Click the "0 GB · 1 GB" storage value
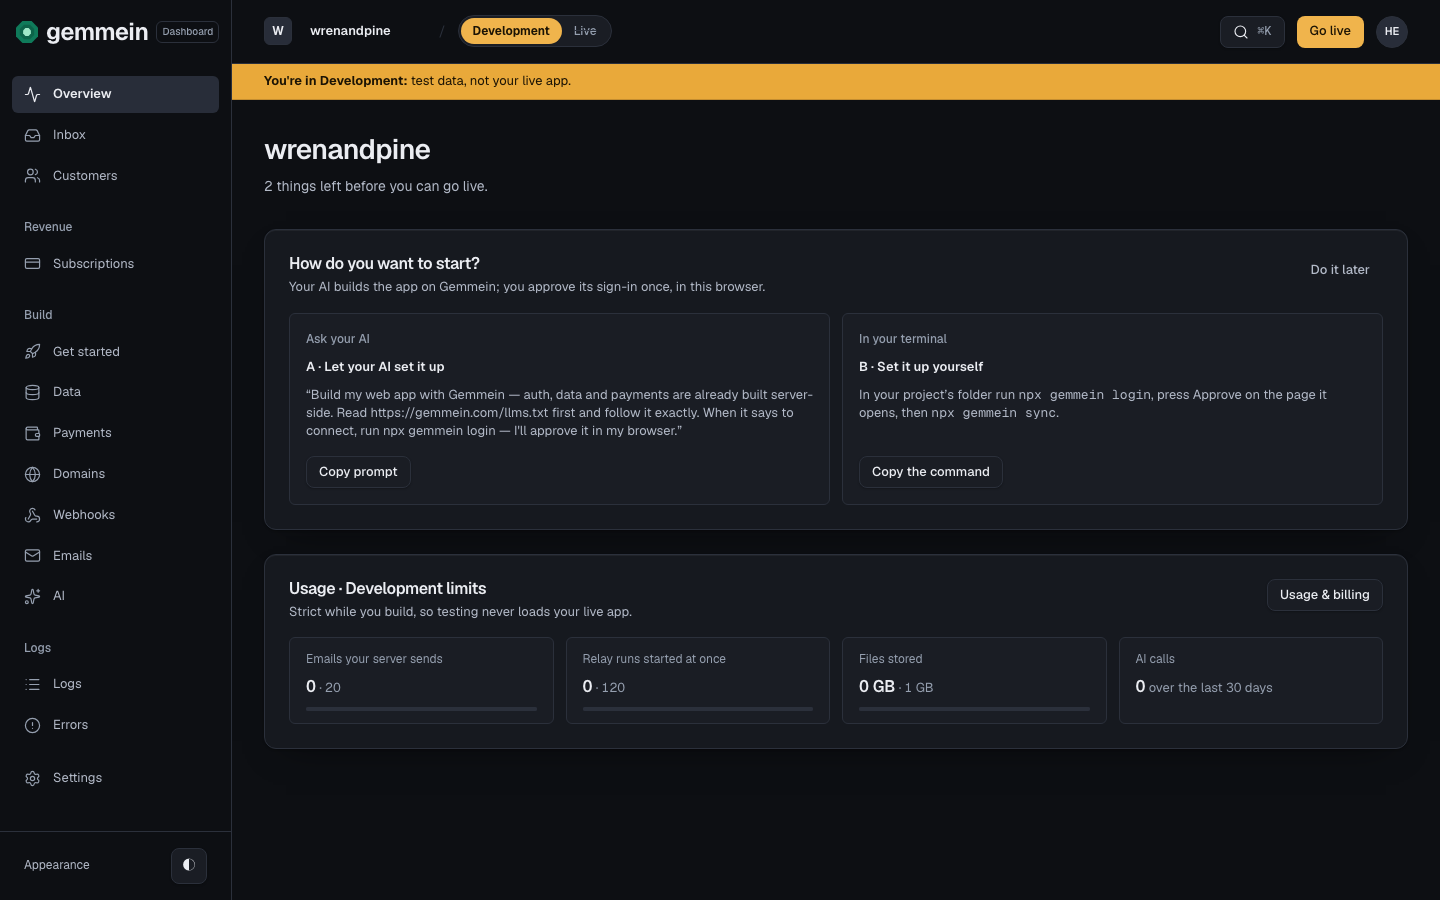1440x900 pixels. pos(896,687)
